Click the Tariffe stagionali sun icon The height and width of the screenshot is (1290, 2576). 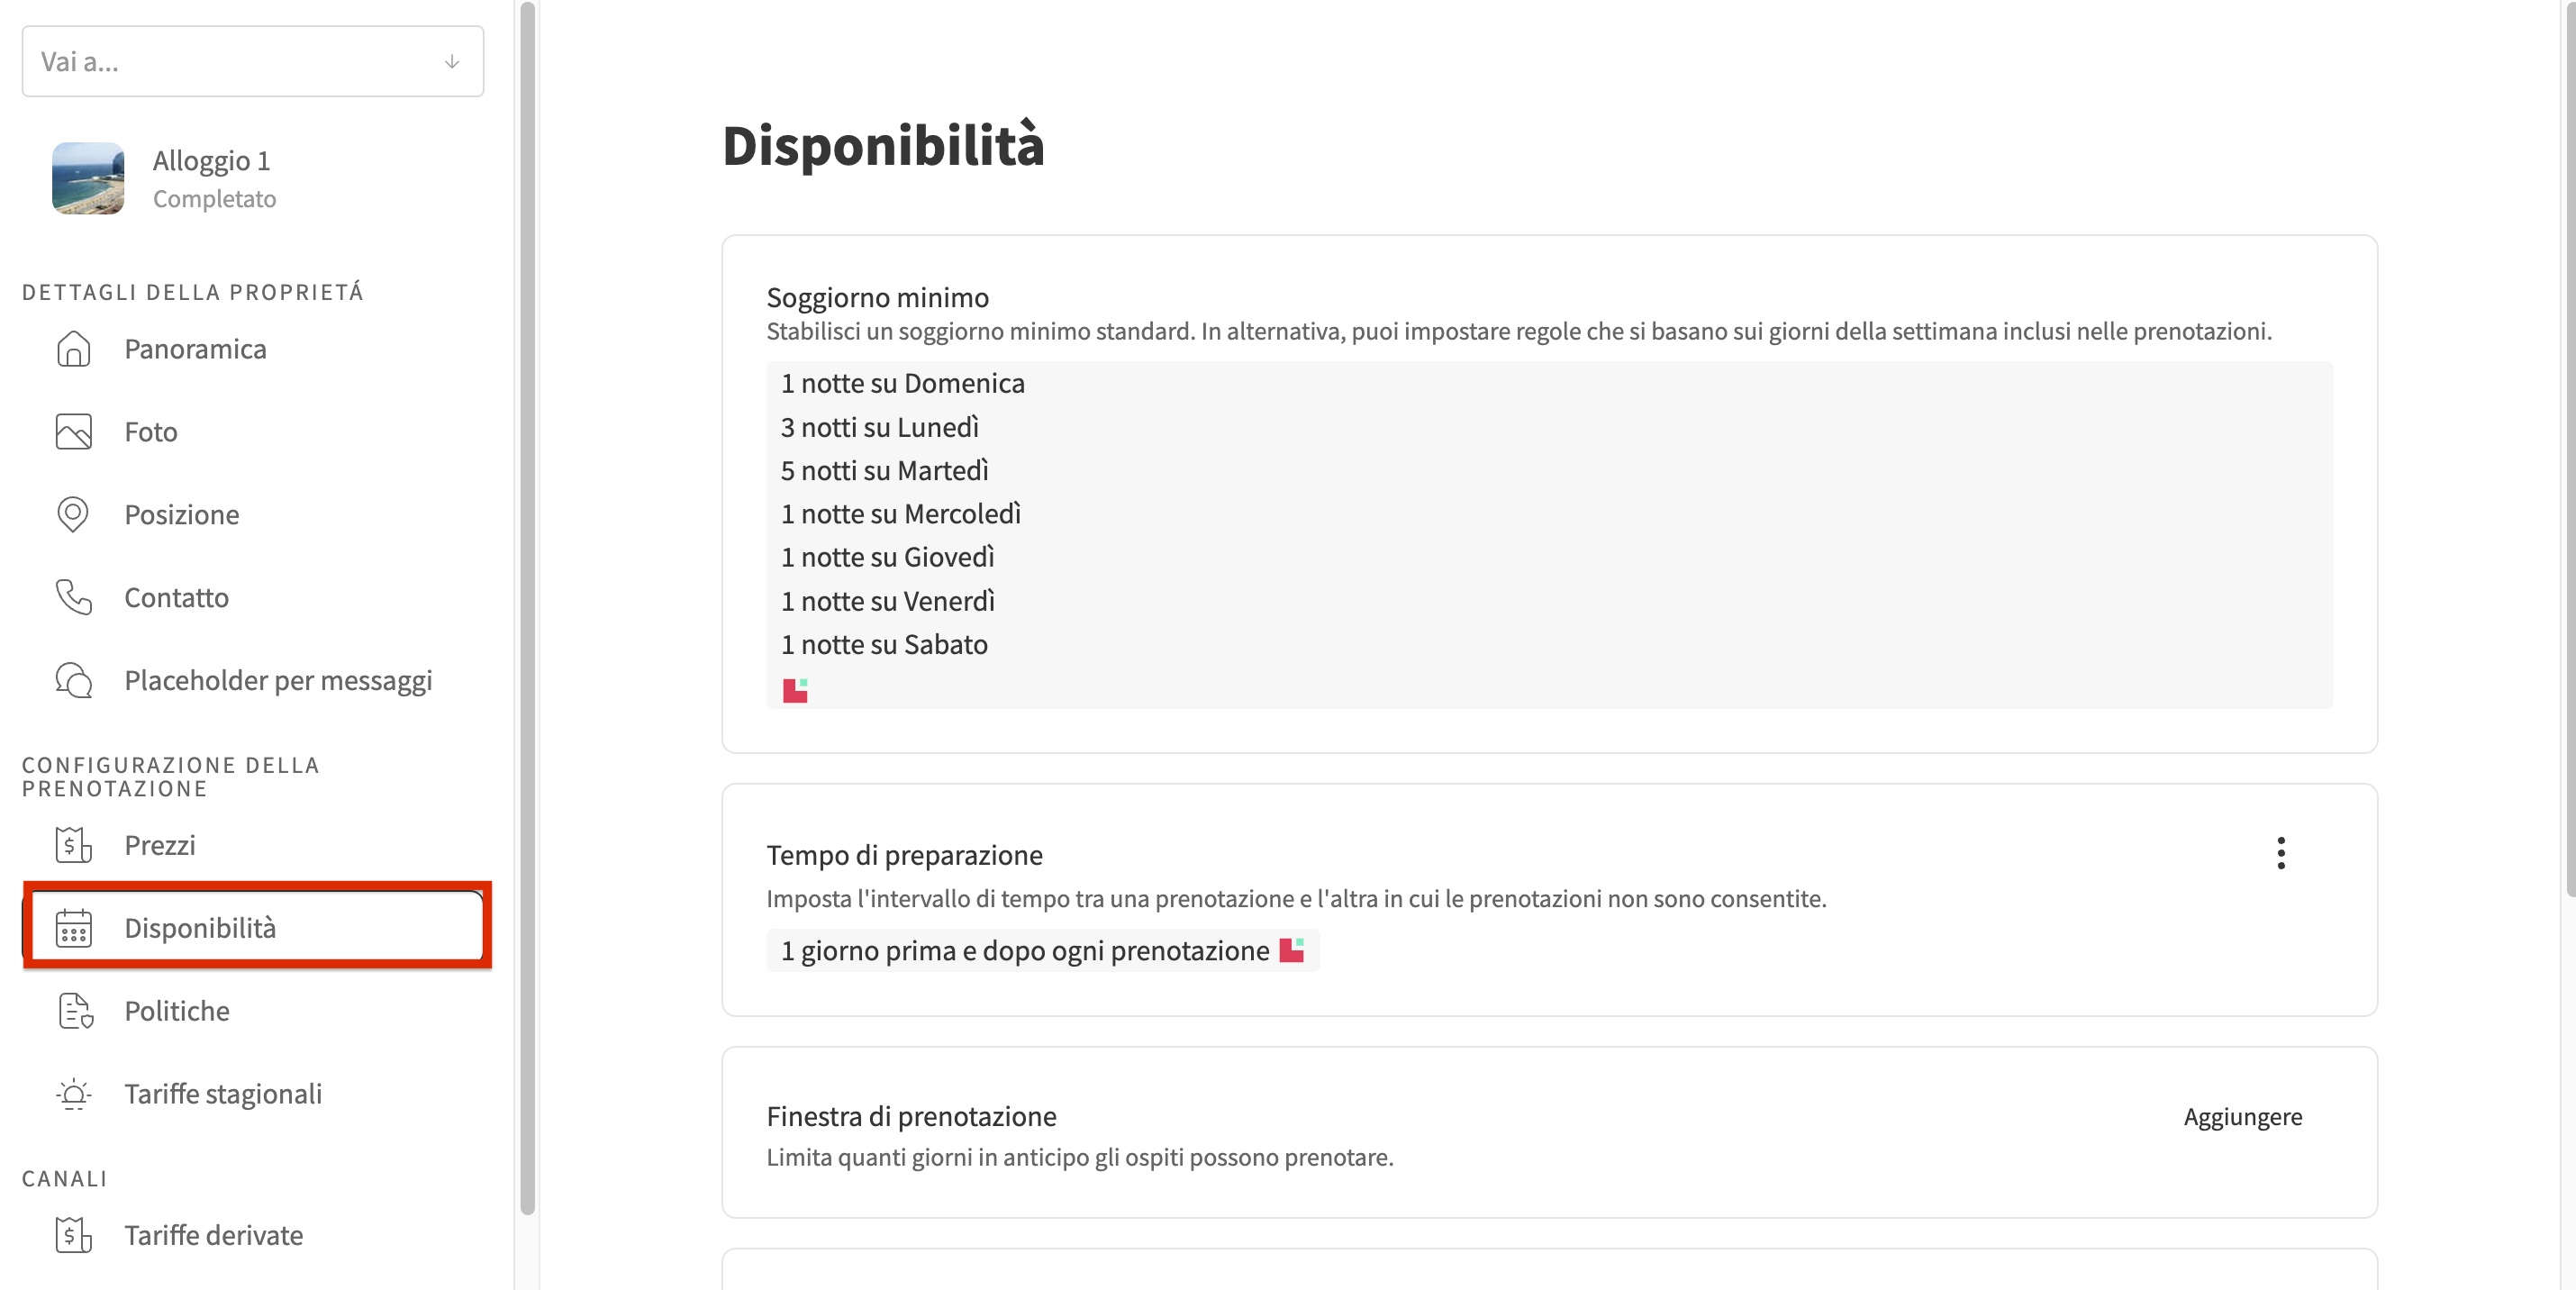[x=73, y=1094]
